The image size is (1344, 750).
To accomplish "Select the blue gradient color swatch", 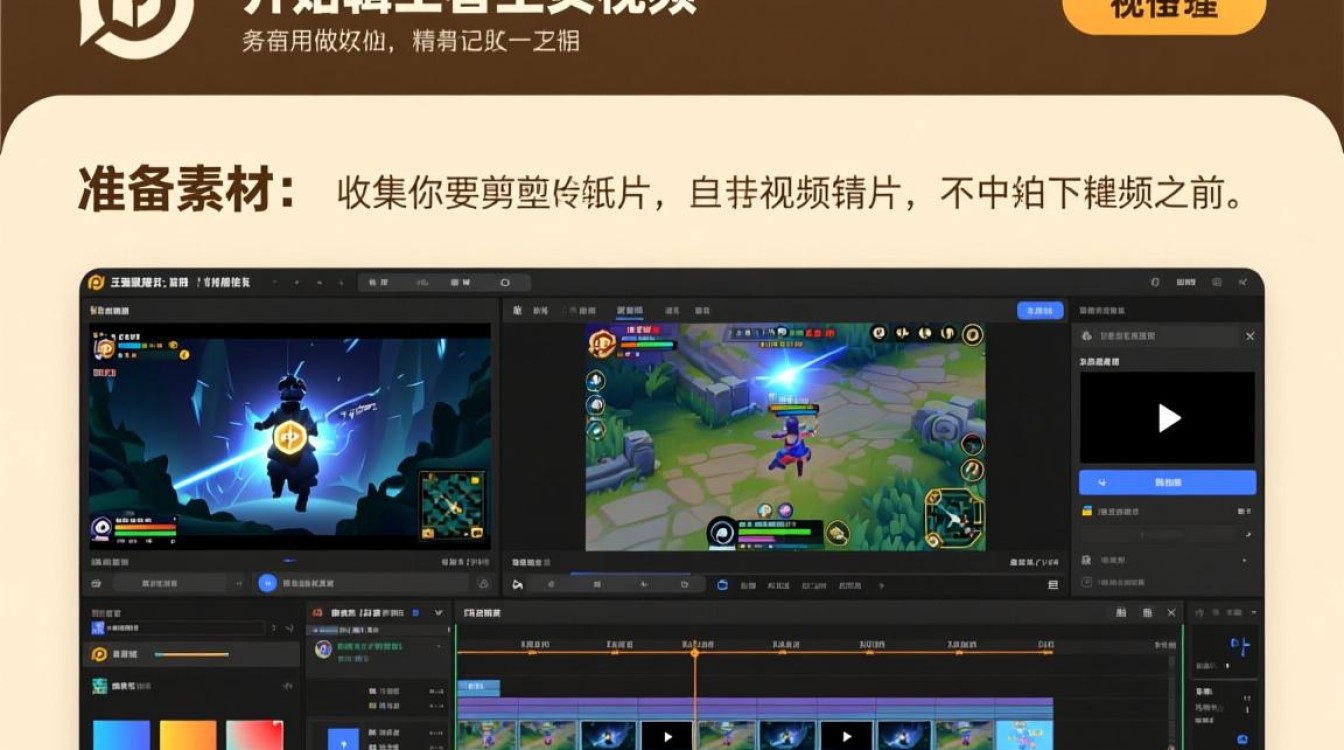I will point(121,735).
